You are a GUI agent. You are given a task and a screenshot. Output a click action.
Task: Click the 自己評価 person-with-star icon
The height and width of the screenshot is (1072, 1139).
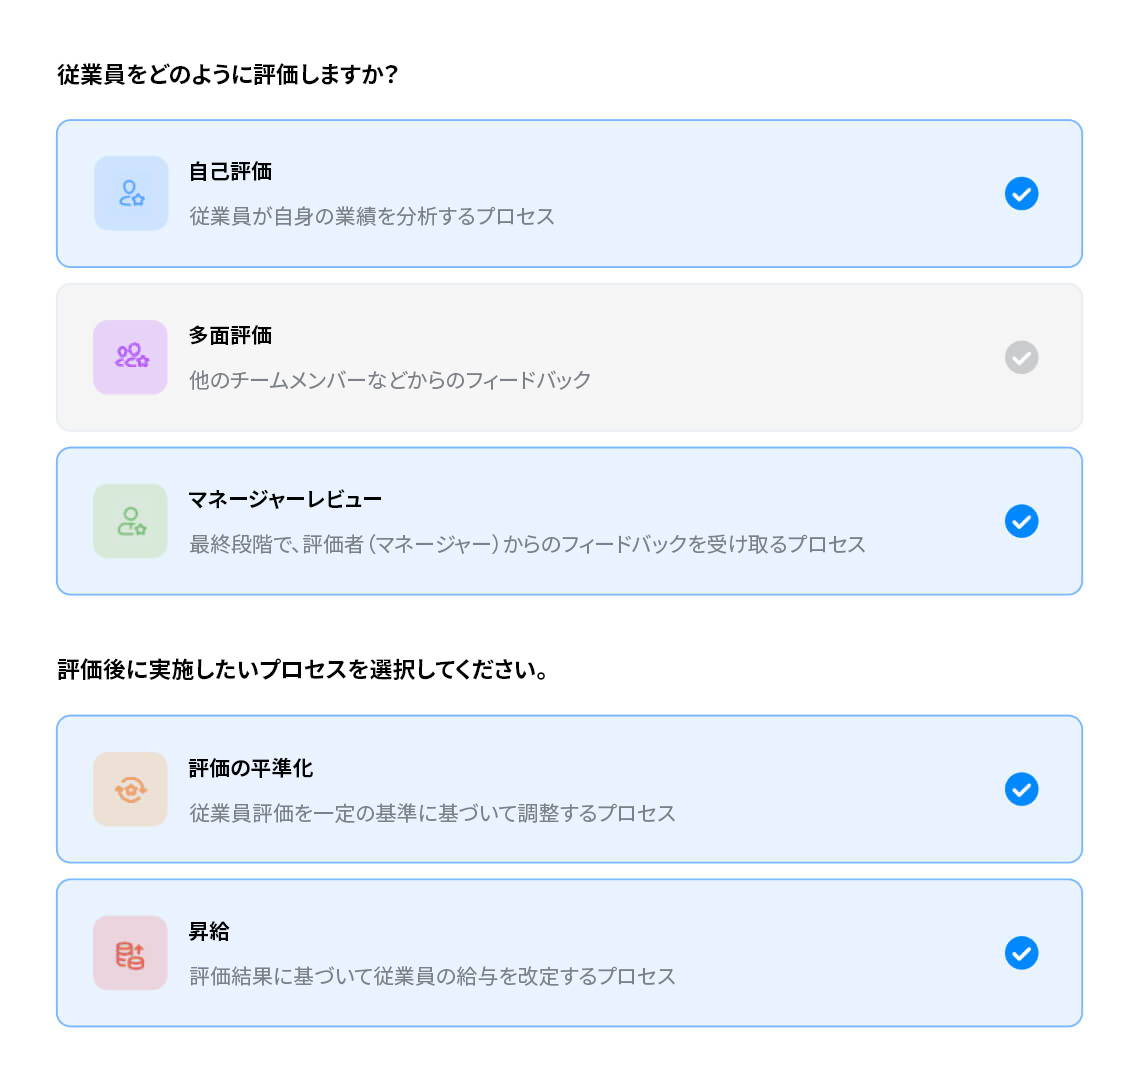(x=130, y=193)
